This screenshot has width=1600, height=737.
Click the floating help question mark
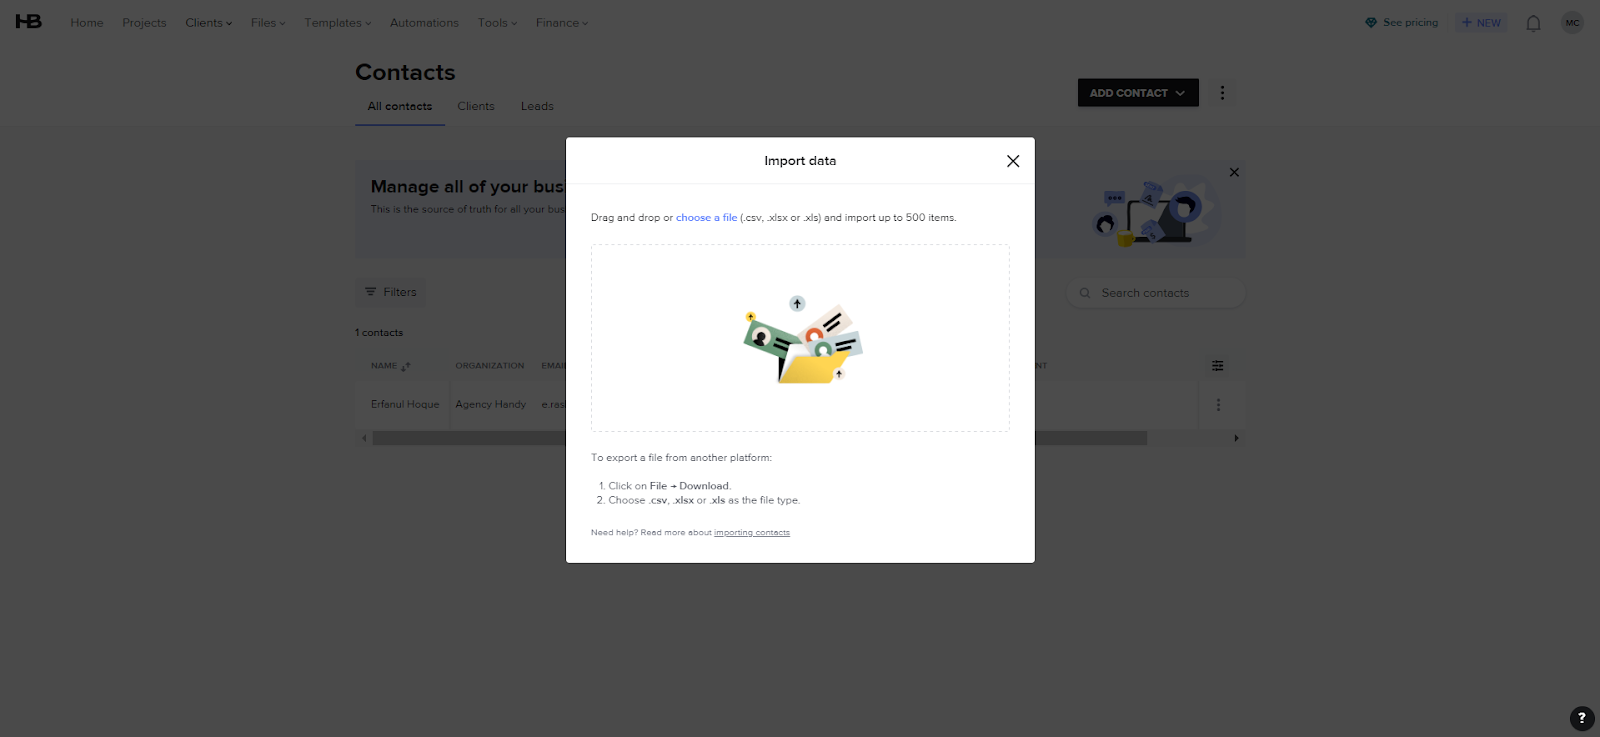1580,718
